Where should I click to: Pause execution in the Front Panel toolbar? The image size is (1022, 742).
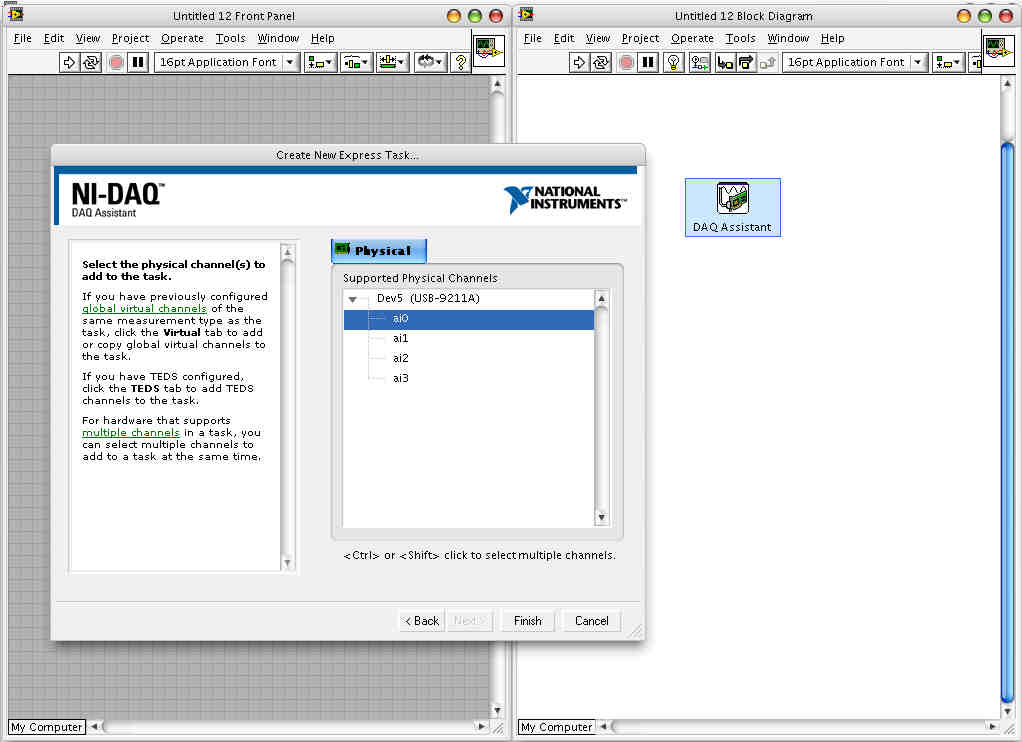(138, 62)
